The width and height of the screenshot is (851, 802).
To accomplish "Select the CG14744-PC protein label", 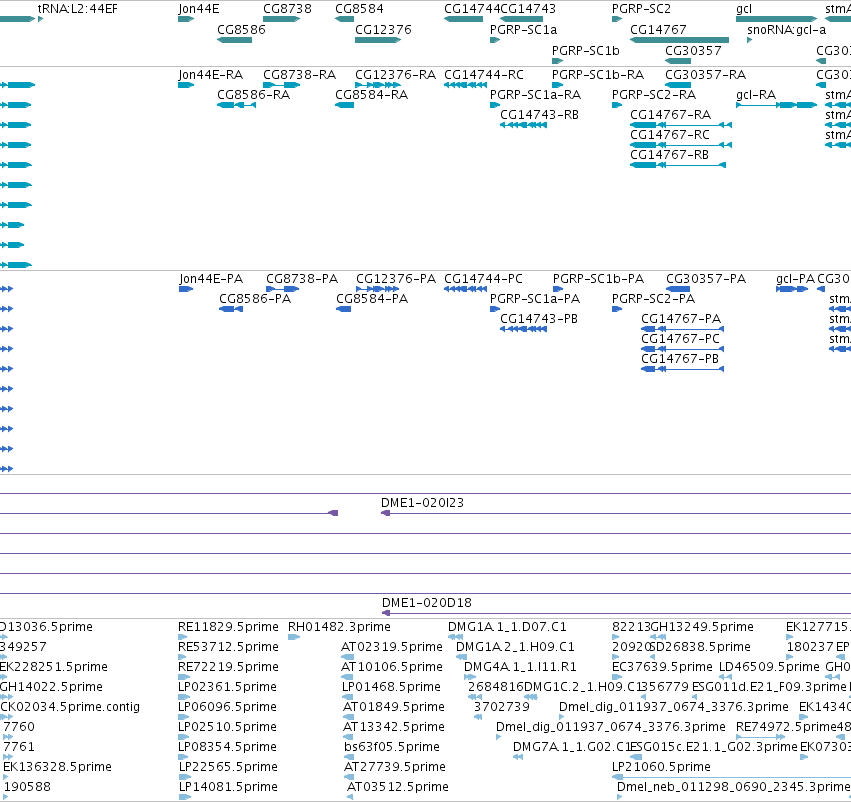I will click(x=483, y=278).
